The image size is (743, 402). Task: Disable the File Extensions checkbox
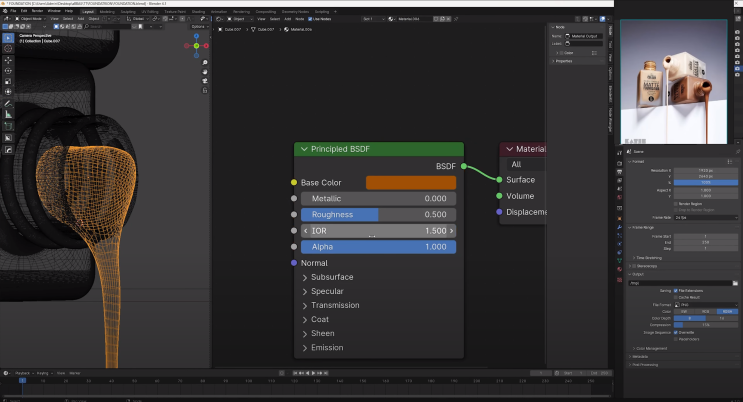point(676,290)
